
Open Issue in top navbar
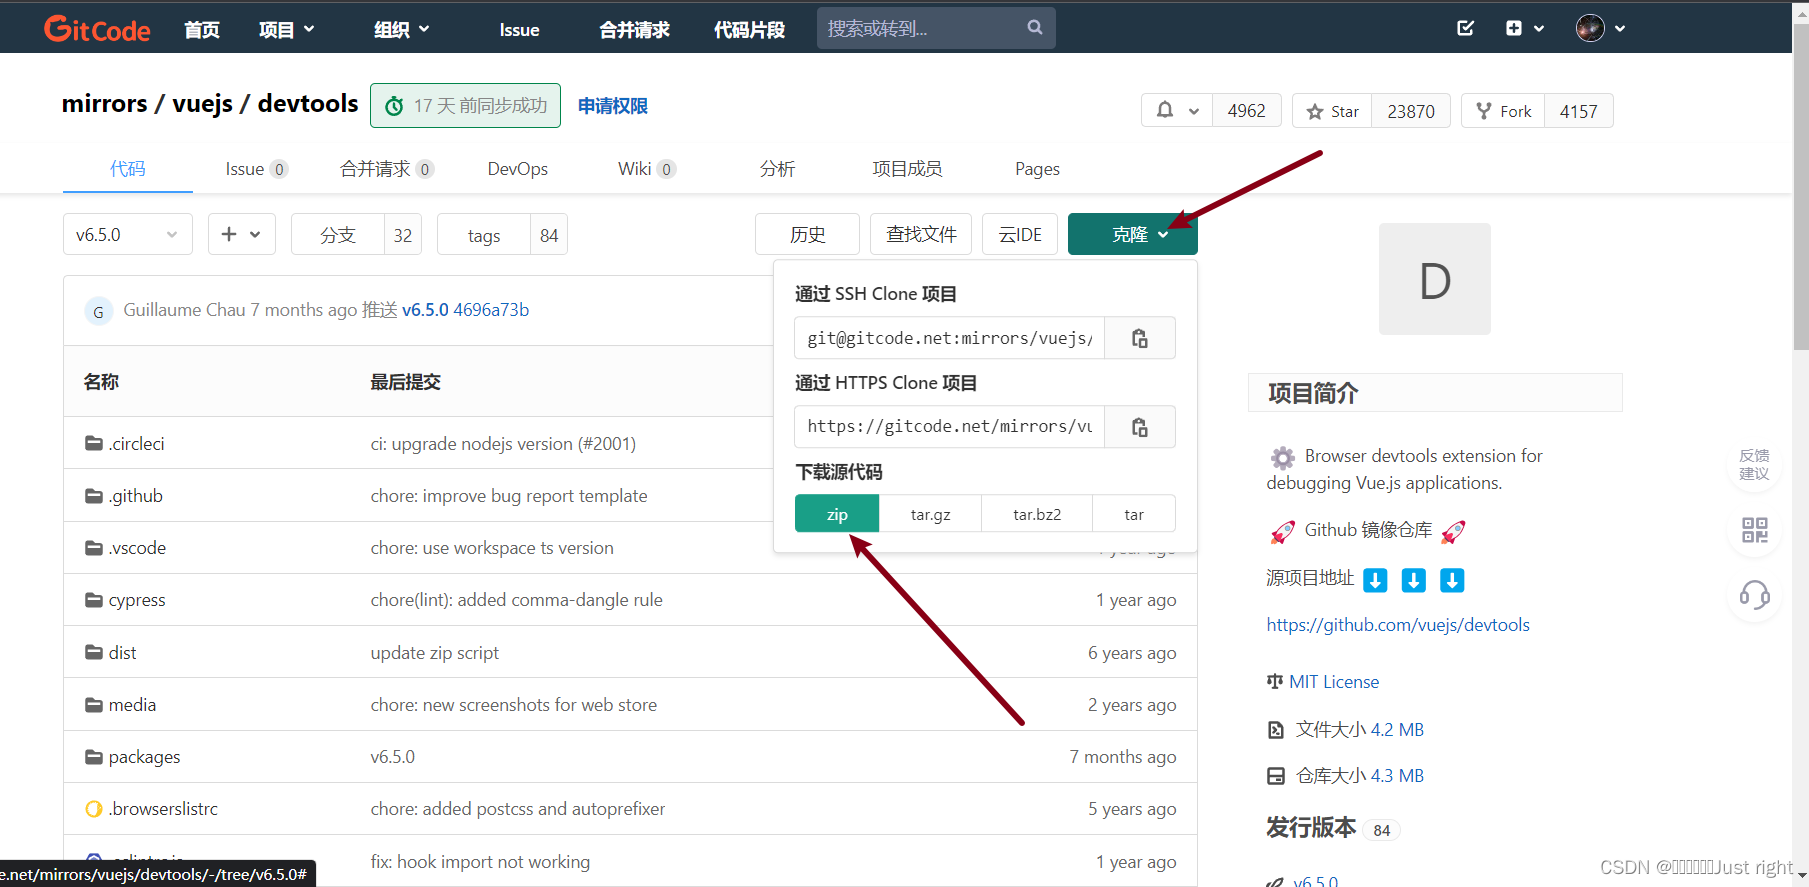pos(519,29)
